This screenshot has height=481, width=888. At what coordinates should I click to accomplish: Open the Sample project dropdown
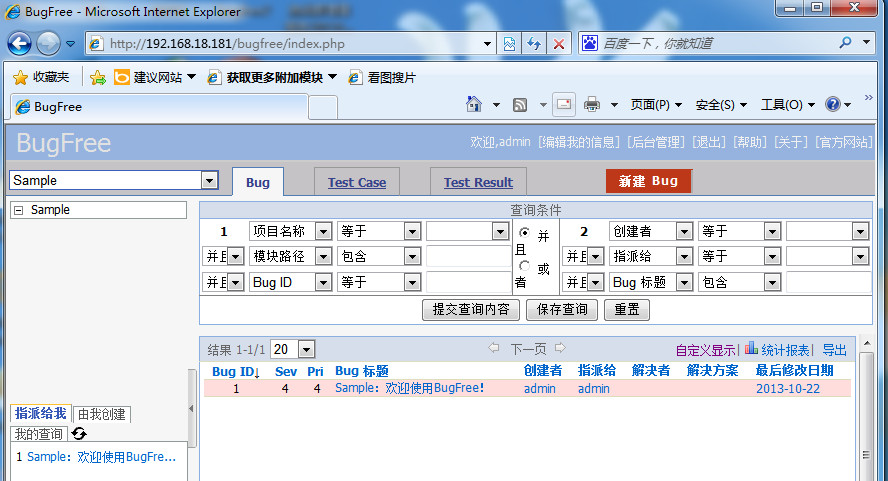click(x=210, y=180)
